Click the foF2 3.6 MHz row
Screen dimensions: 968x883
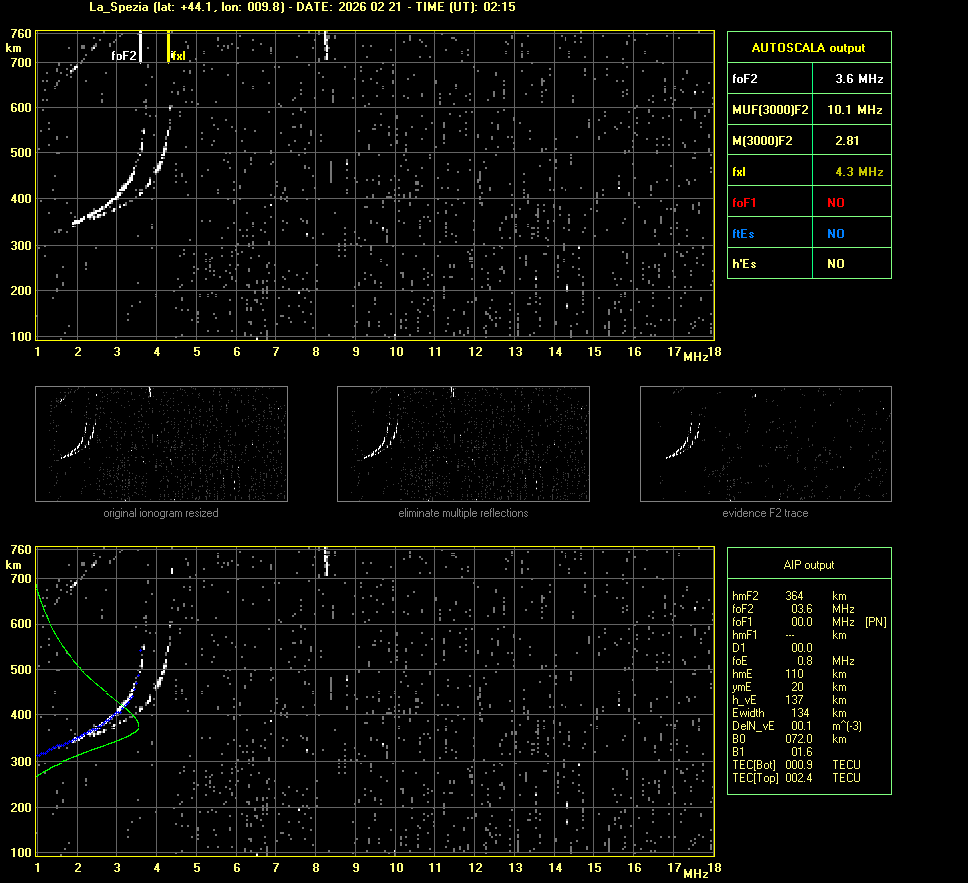808,78
